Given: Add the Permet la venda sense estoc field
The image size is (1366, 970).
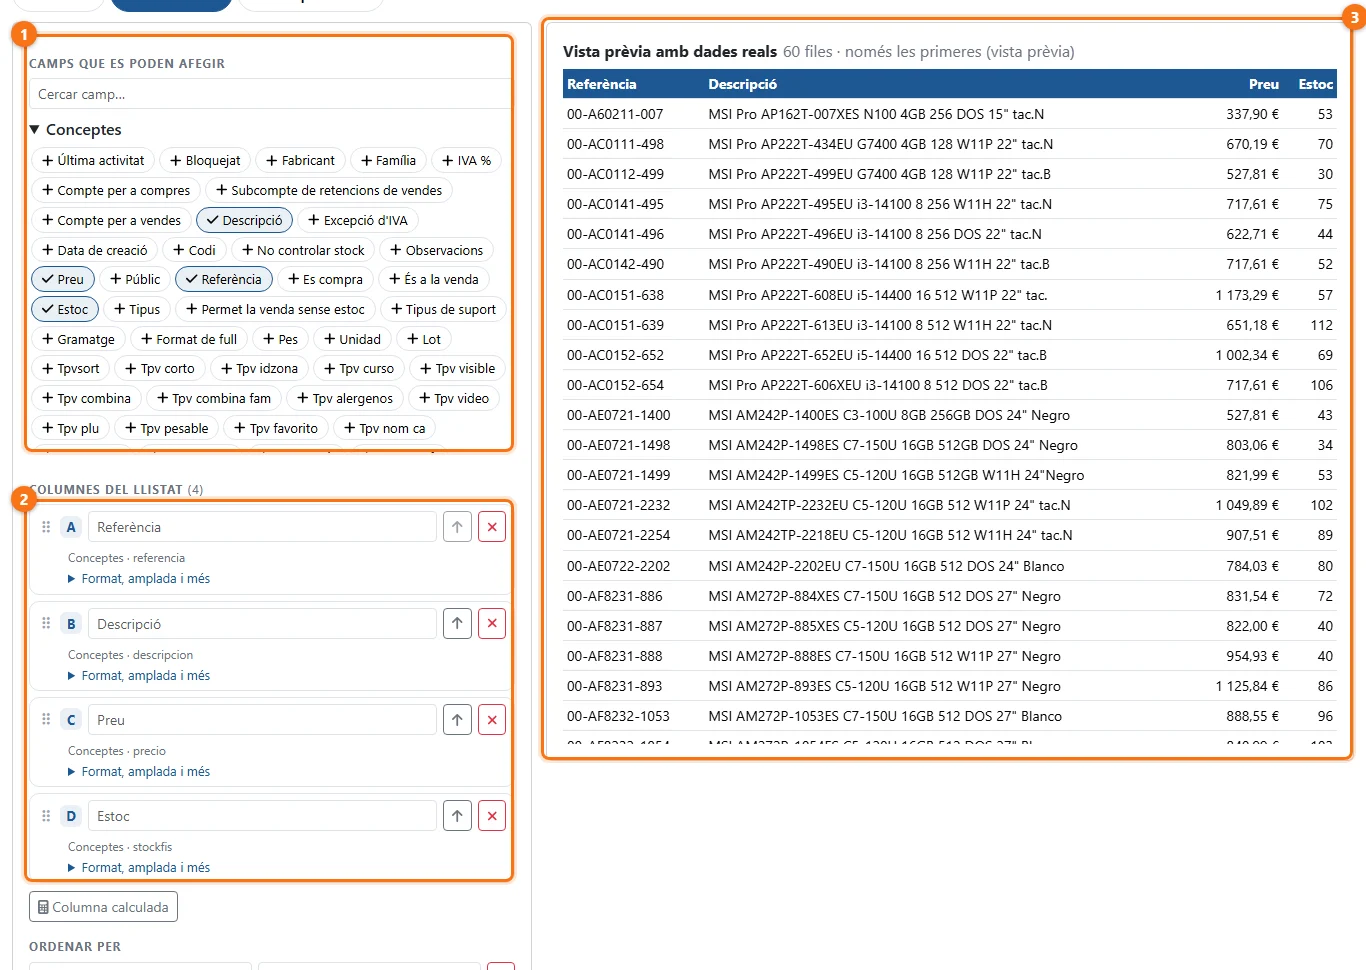Looking at the screenshot, I should pyautogui.click(x=275, y=309).
